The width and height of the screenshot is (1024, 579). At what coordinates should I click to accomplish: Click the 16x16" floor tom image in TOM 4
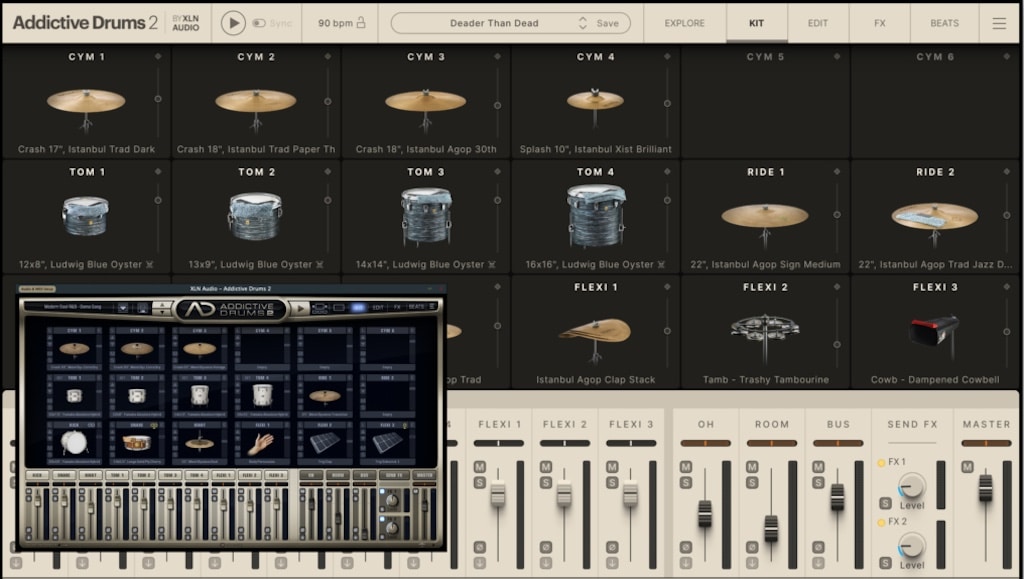click(x=596, y=215)
